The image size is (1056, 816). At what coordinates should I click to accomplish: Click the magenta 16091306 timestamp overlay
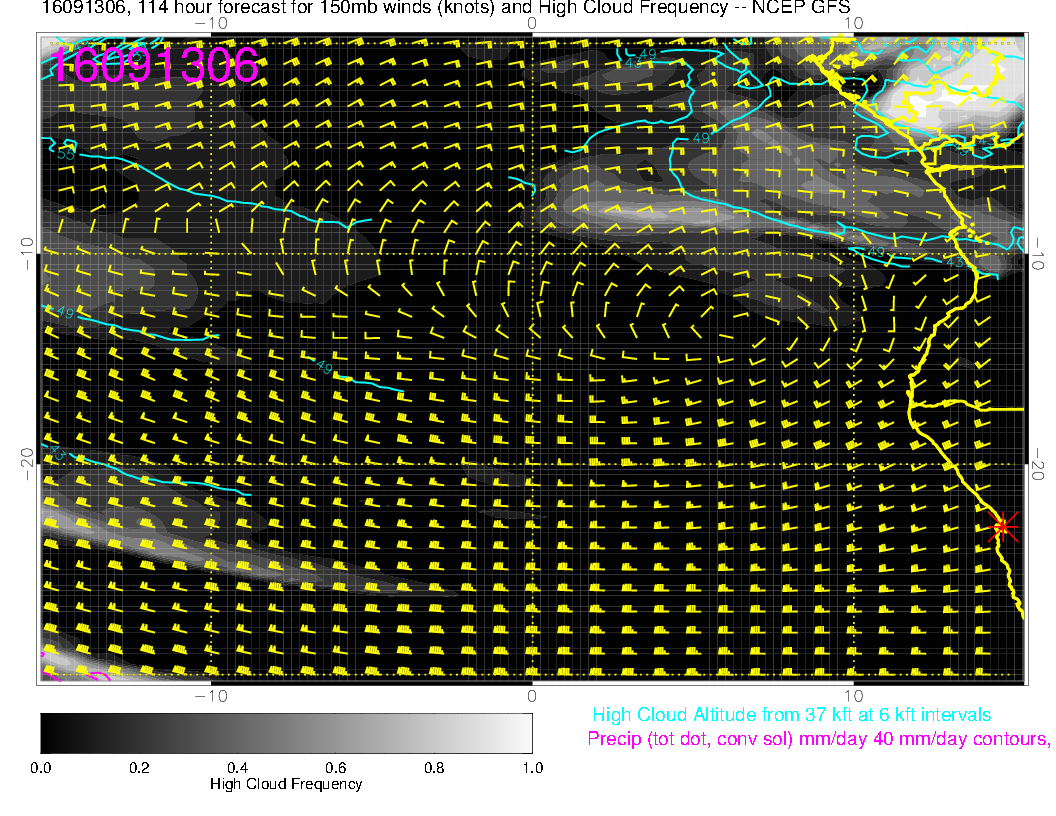tap(155, 65)
